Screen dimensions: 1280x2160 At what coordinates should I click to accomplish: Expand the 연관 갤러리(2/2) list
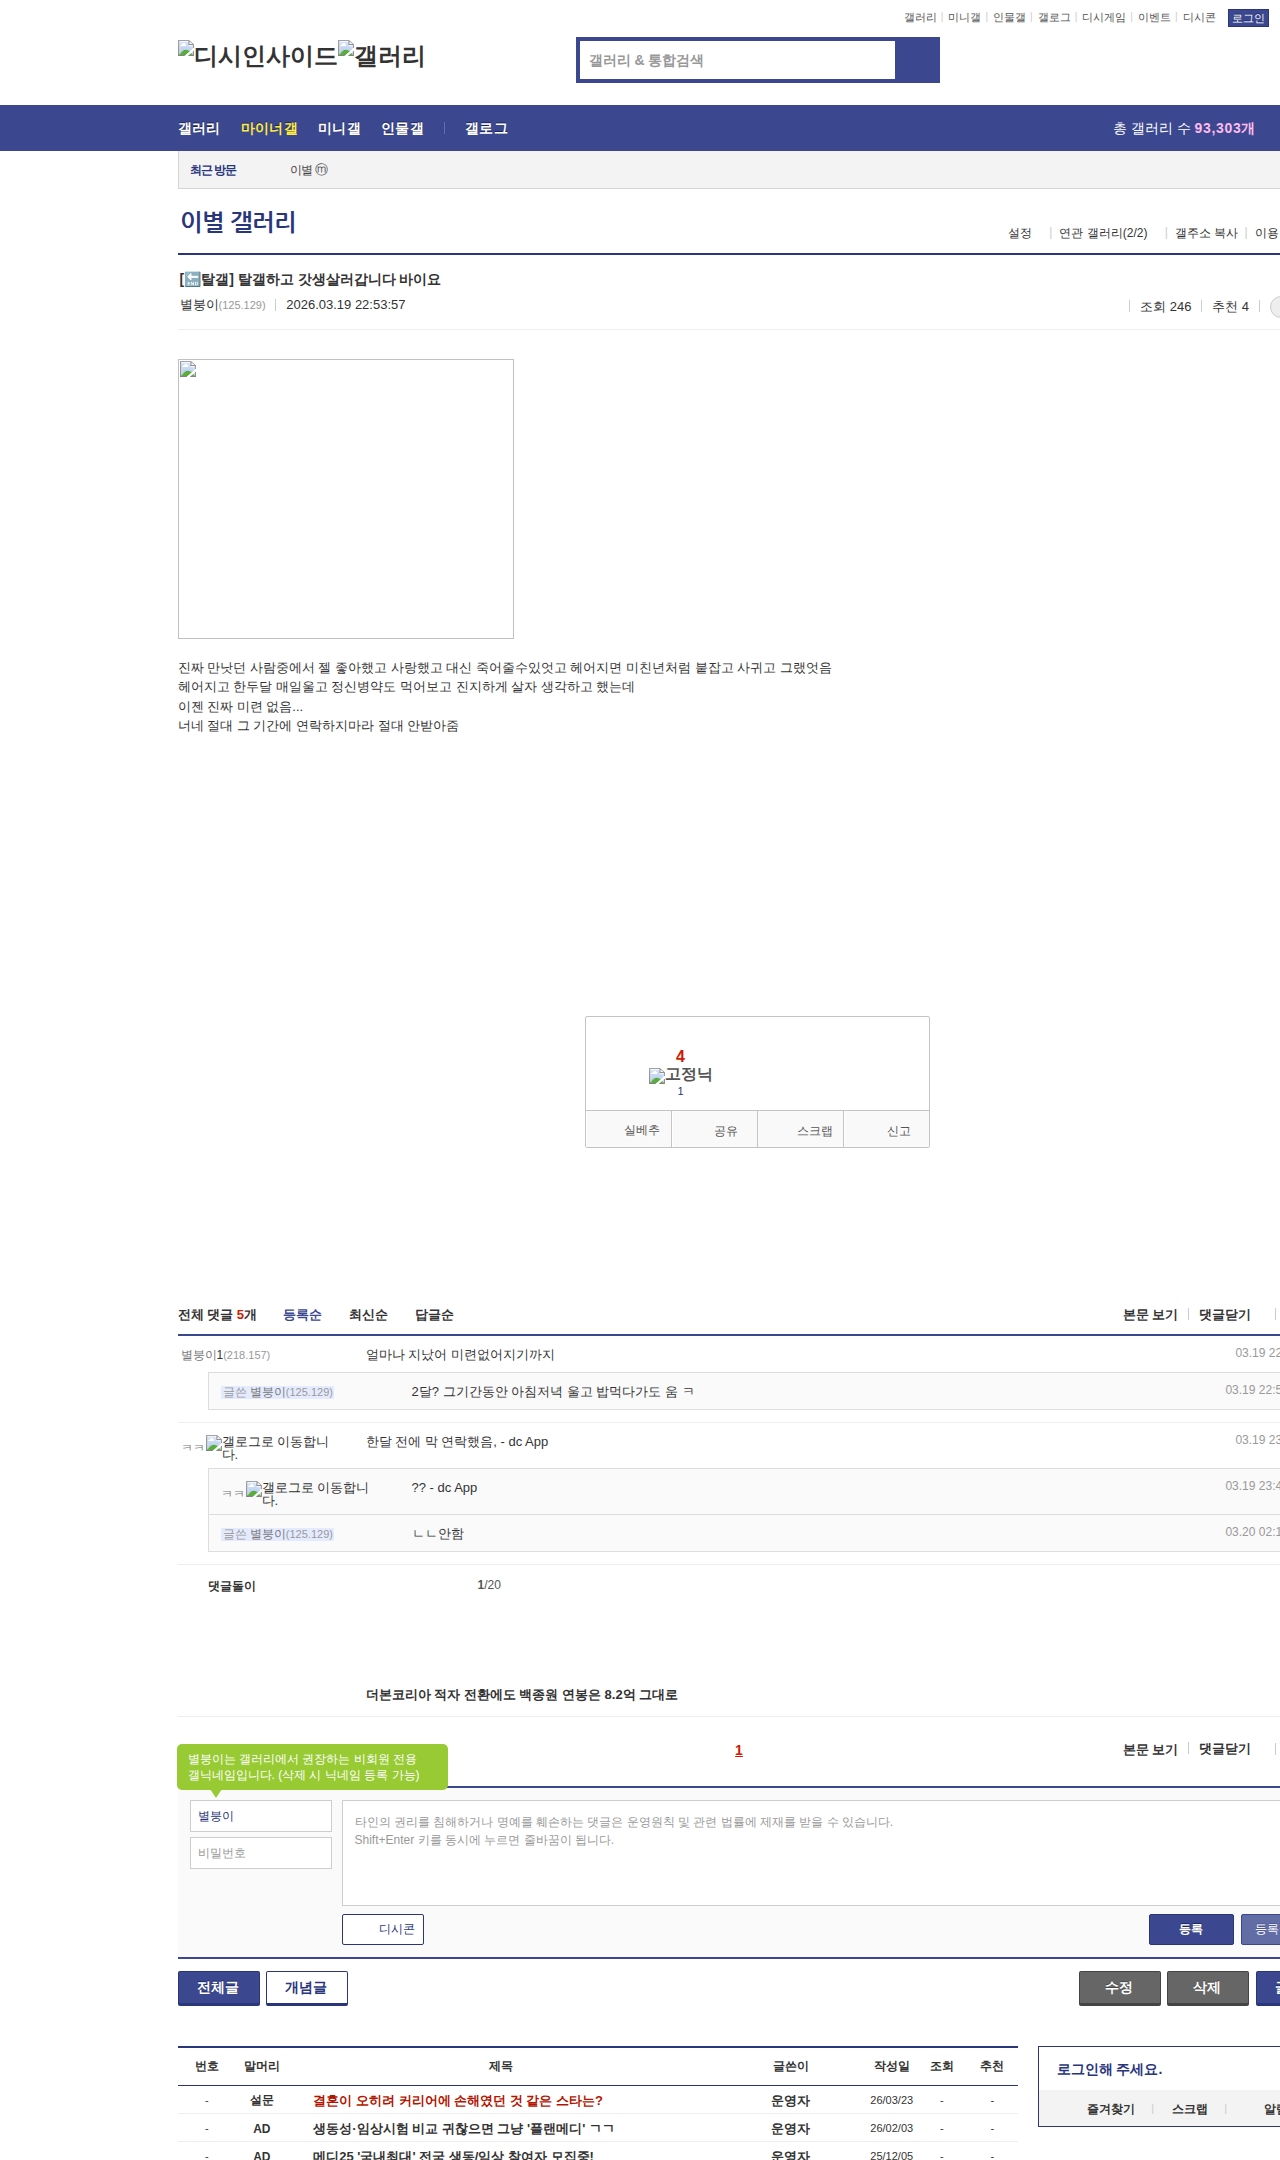pyautogui.click(x=1103, y=233)
